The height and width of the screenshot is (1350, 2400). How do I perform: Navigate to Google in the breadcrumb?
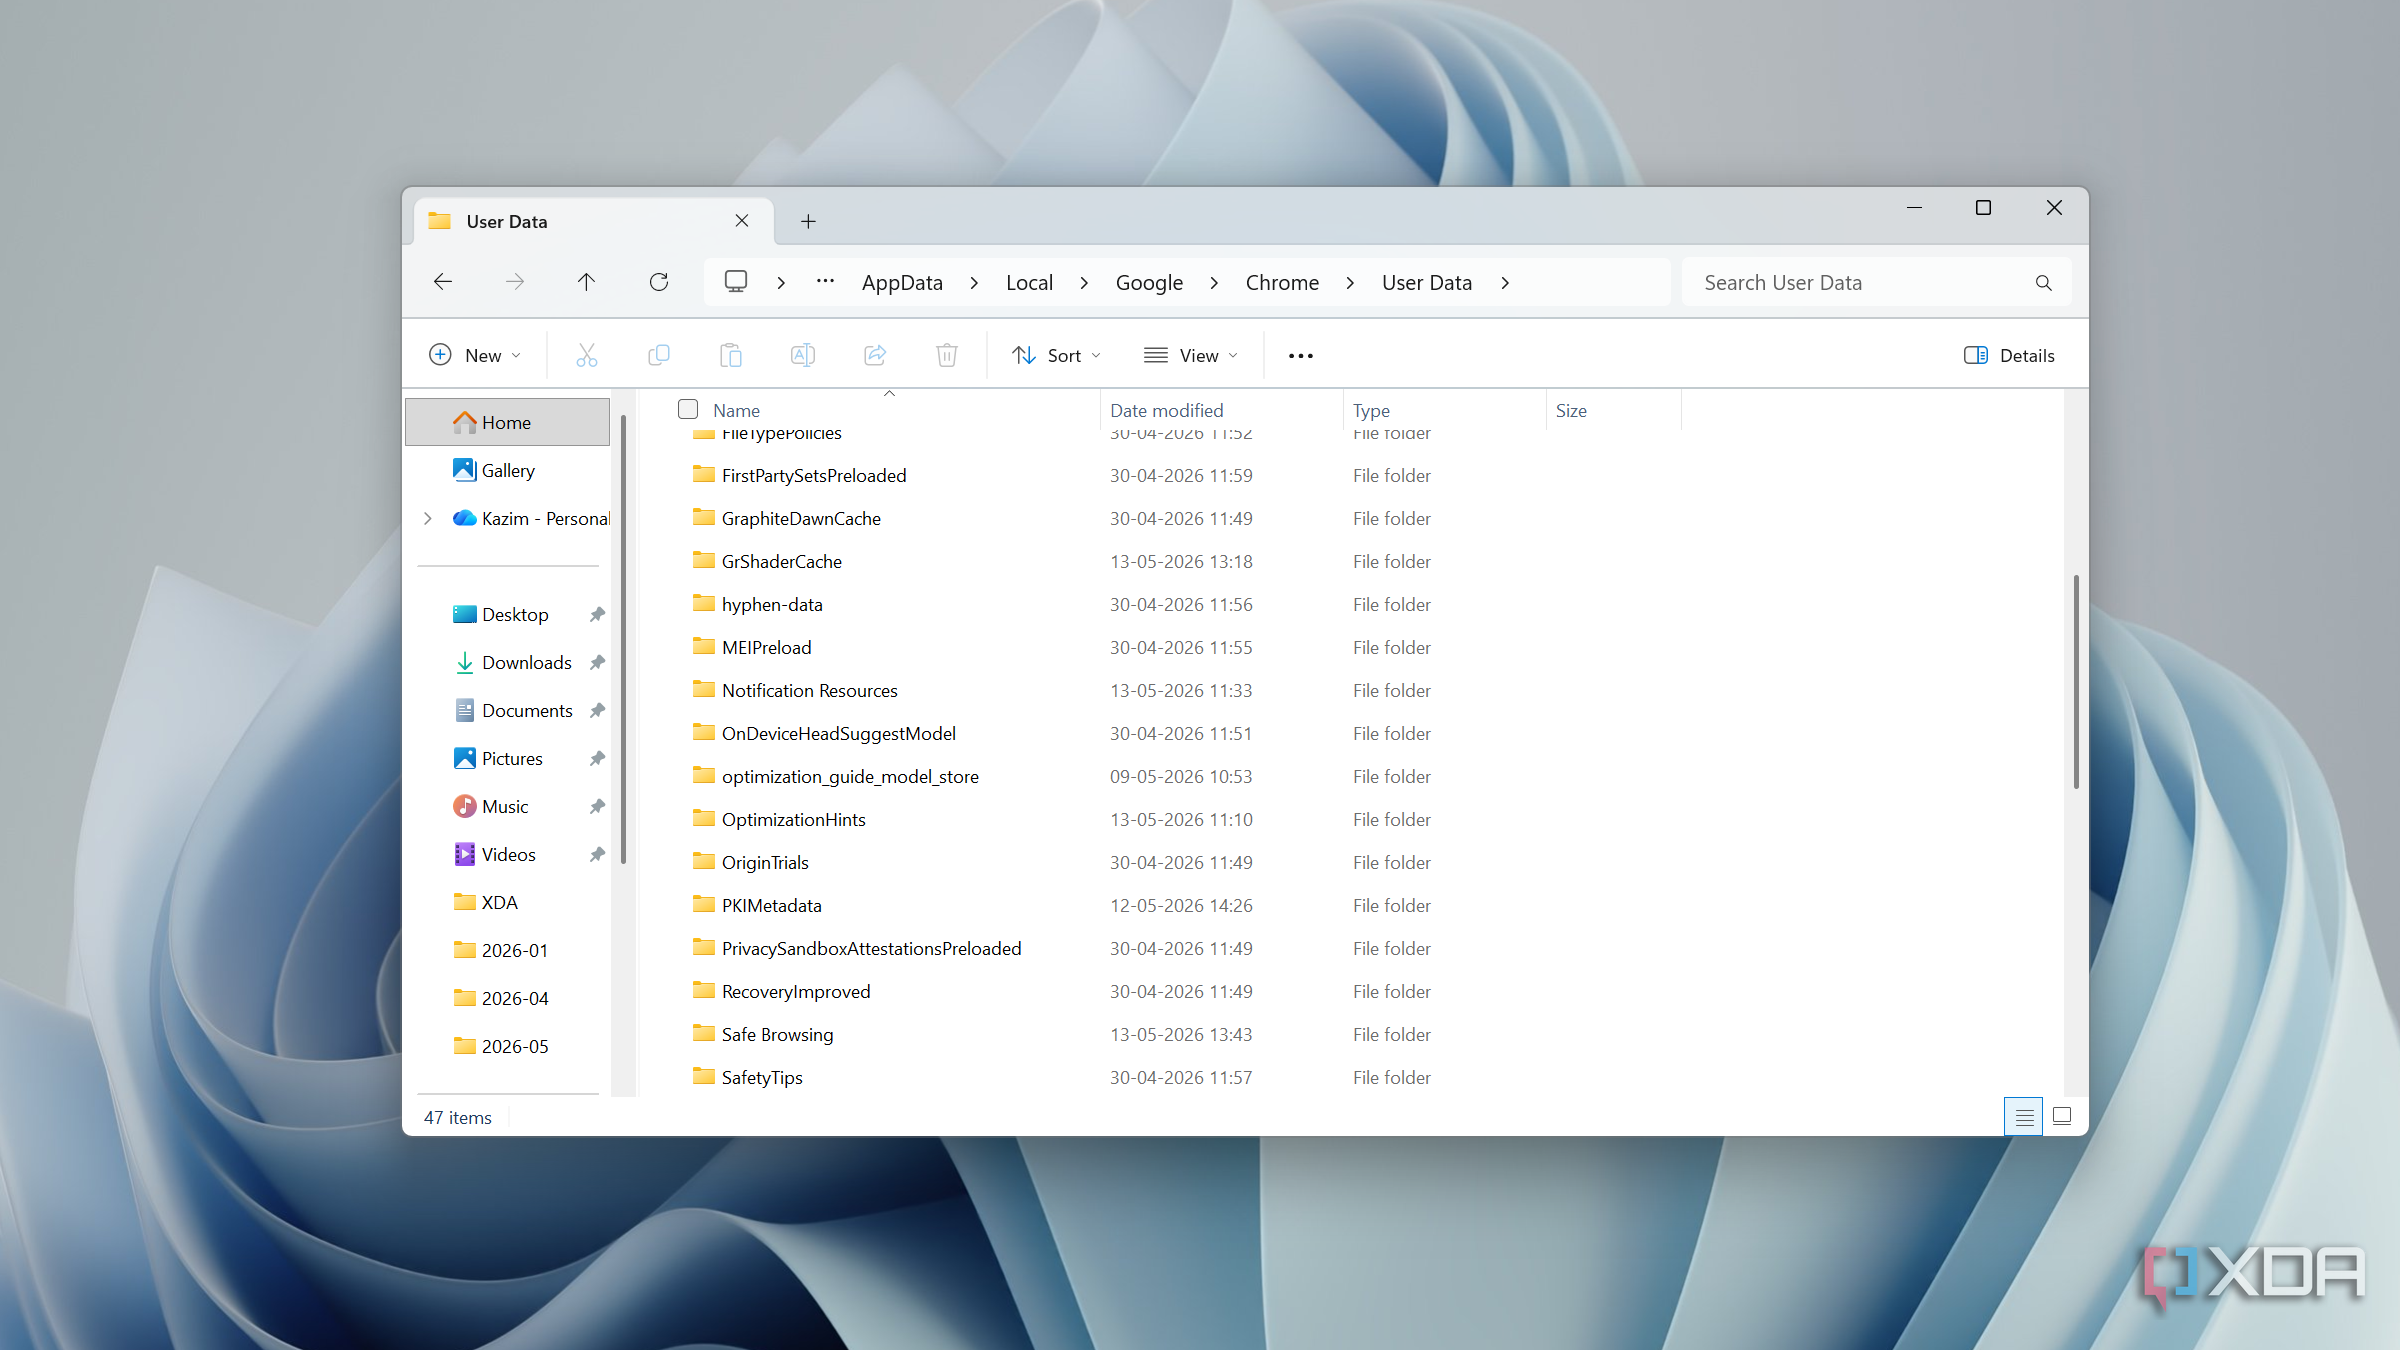pyautogui.click(x=1149, y=283)
